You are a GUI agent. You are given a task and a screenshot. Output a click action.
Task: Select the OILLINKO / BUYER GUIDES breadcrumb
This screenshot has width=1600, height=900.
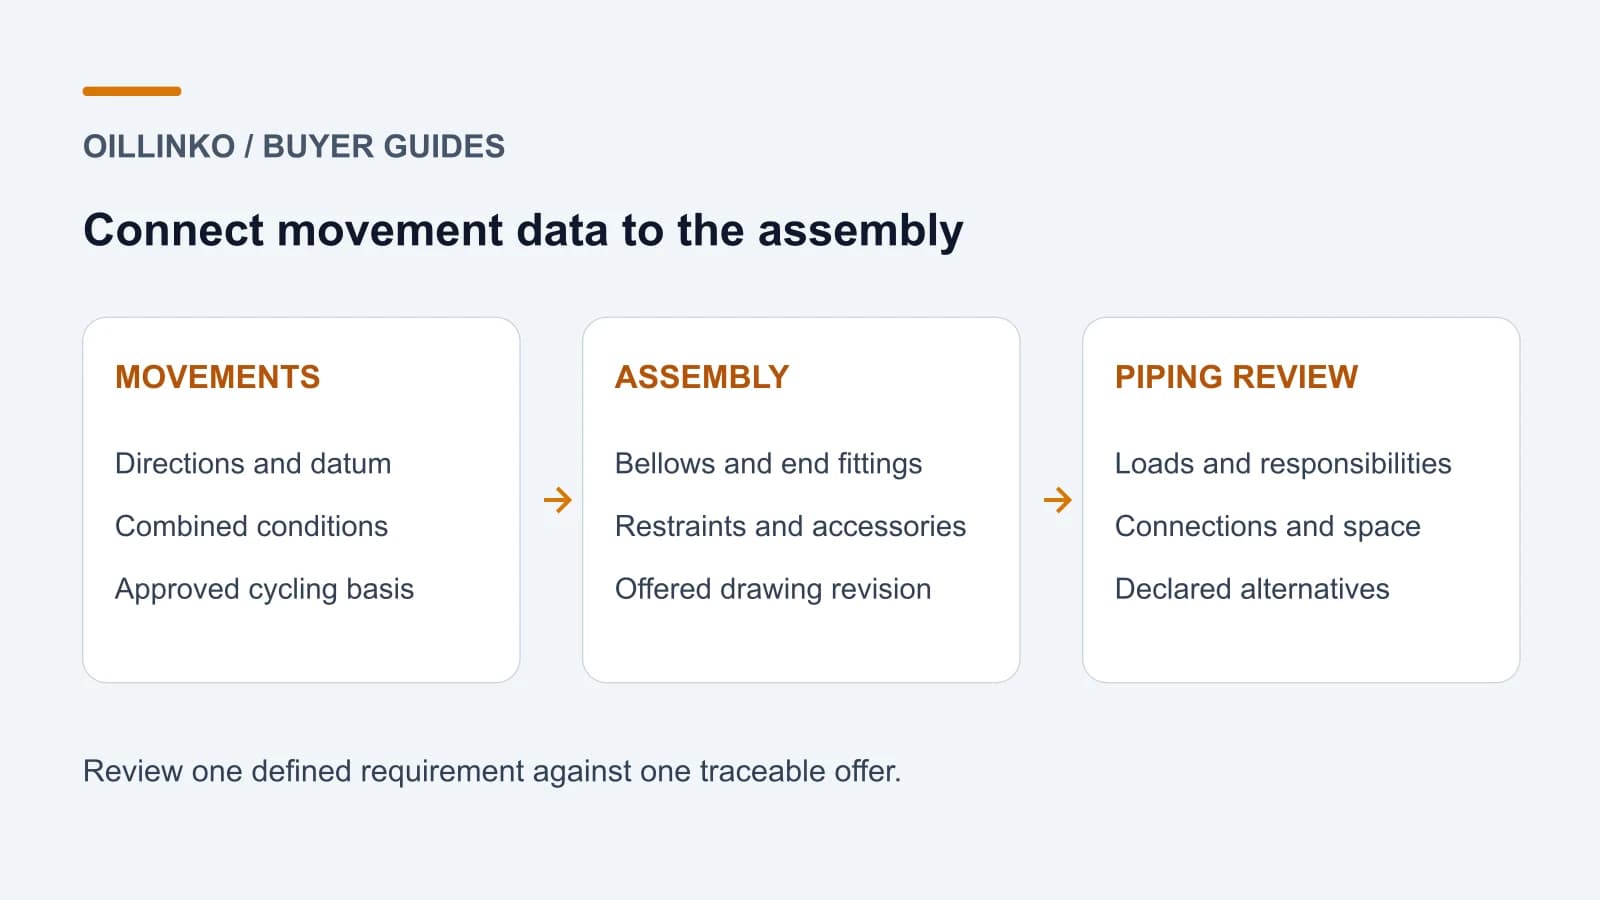pos(294,147)
